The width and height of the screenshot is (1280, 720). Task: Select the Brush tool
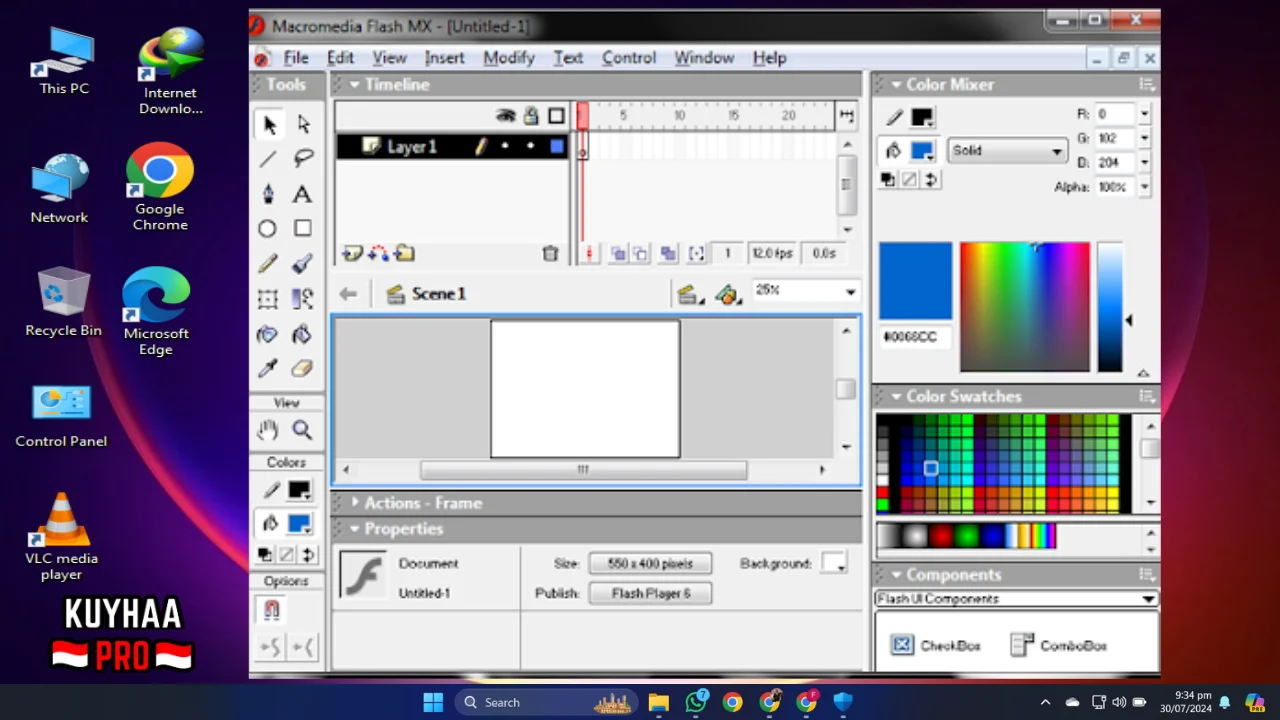point(303,264)
